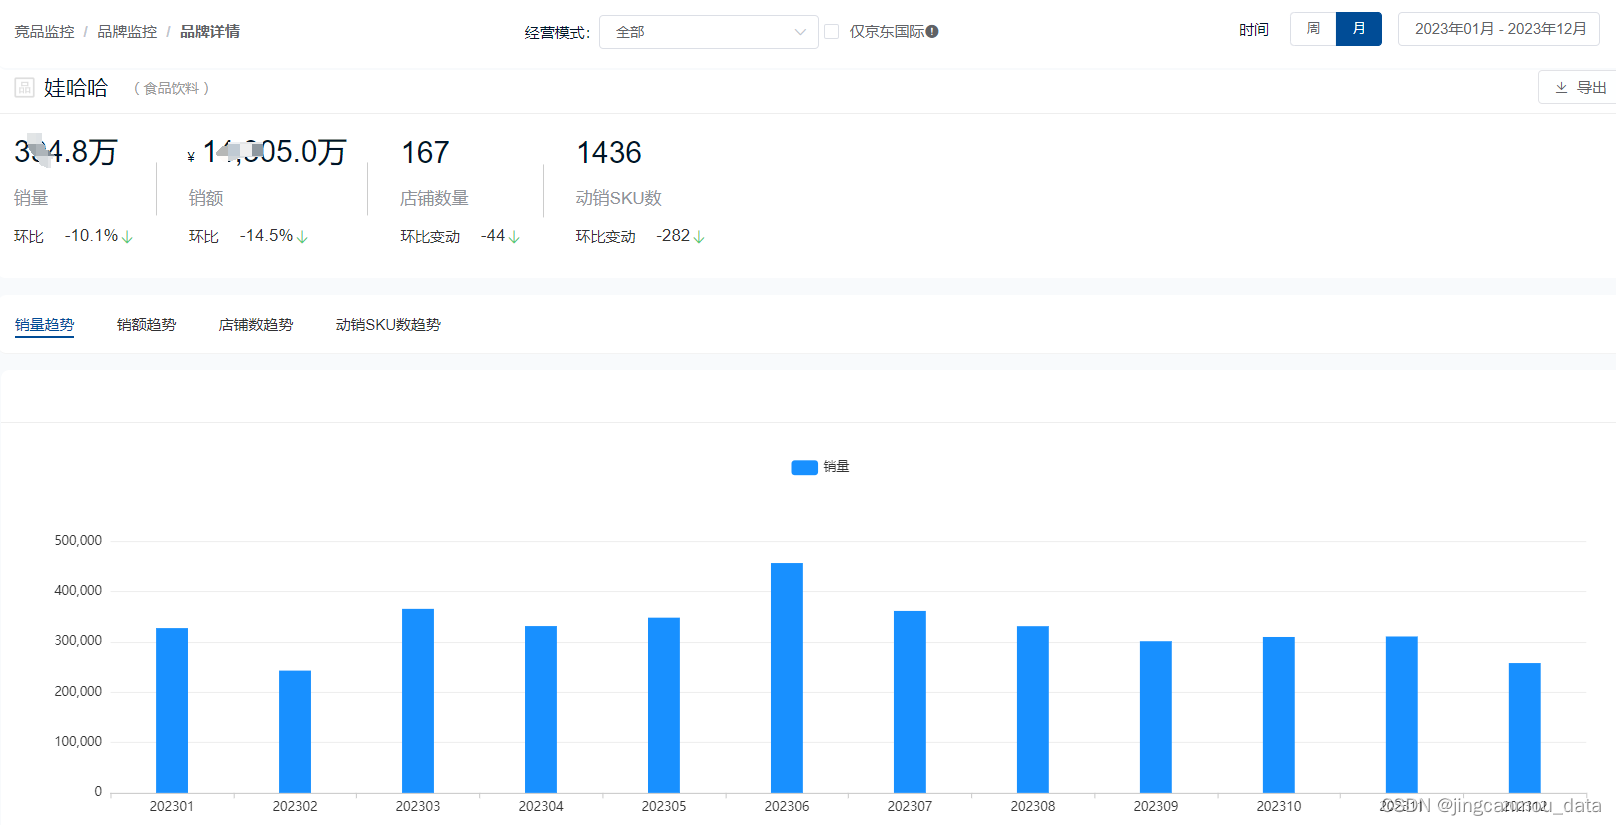
Task: Click the down arrow beside -14.5%
Action: (303, 237)
